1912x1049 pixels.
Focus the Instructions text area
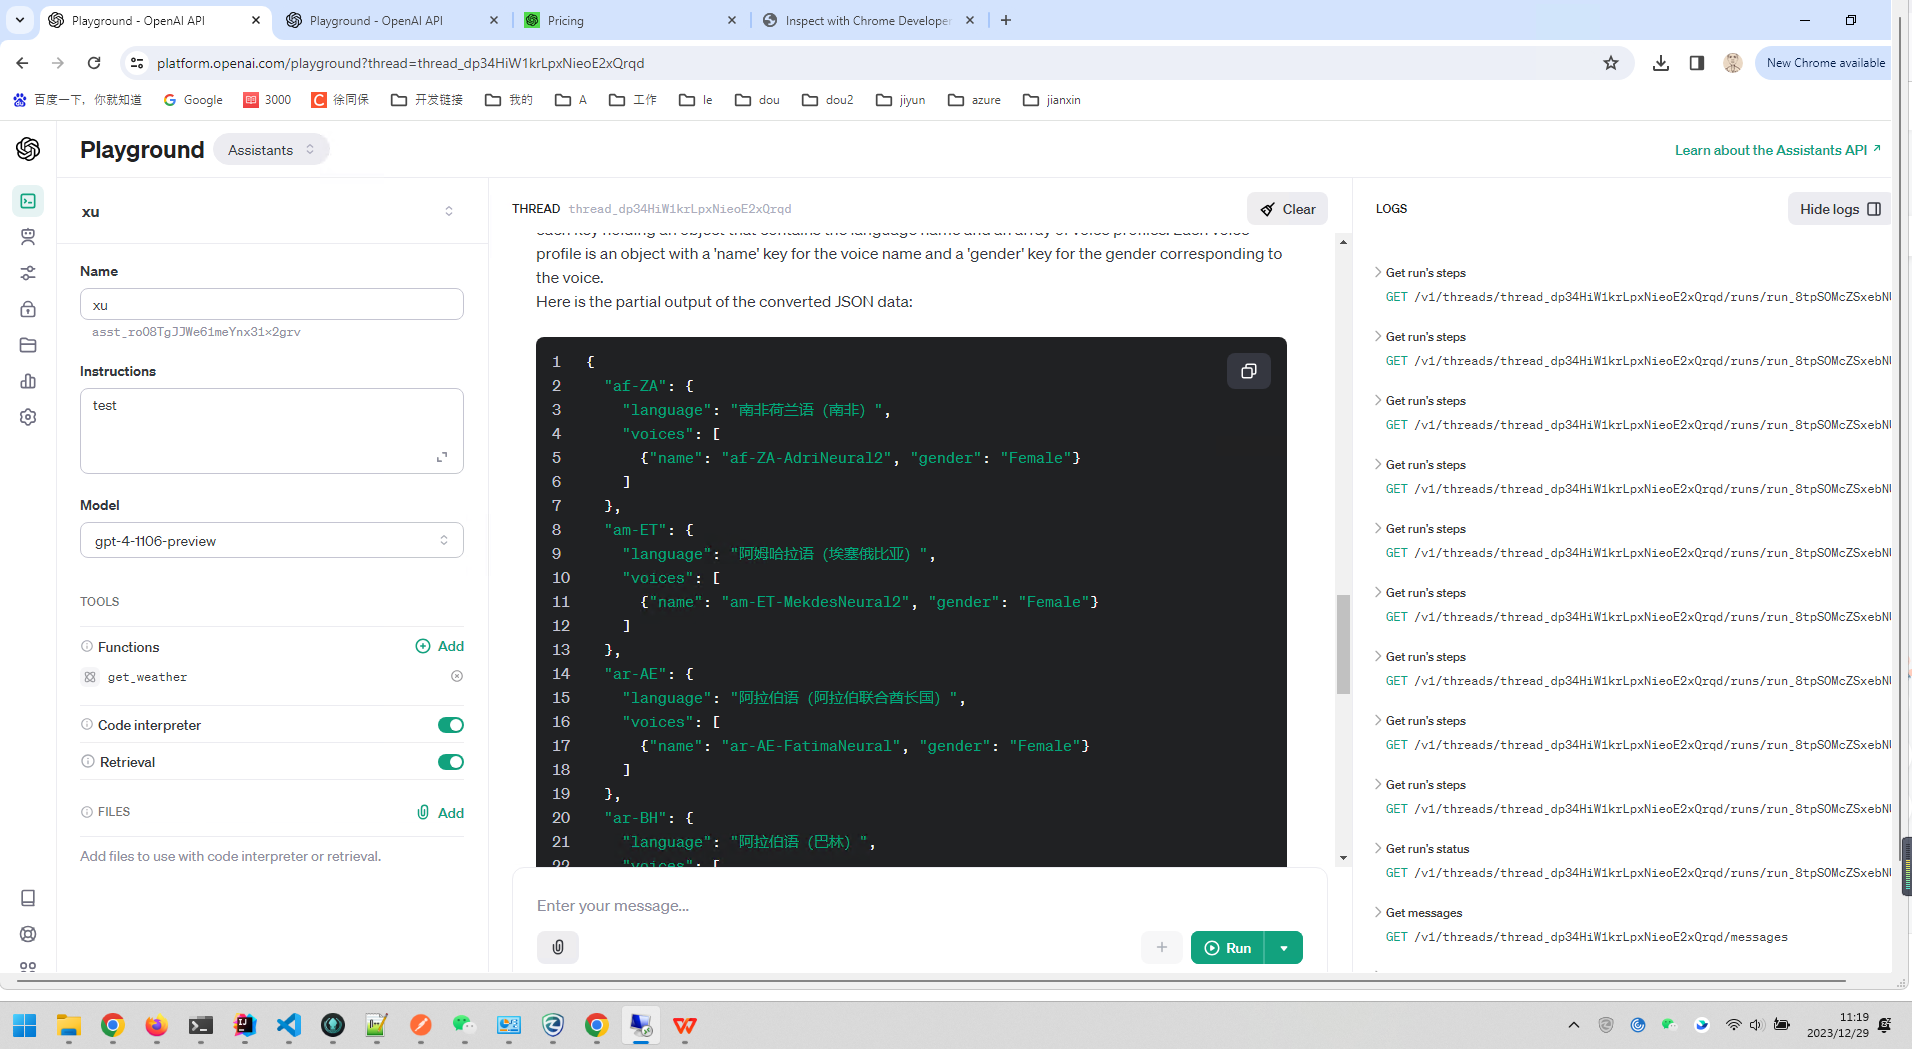[272, 431]
